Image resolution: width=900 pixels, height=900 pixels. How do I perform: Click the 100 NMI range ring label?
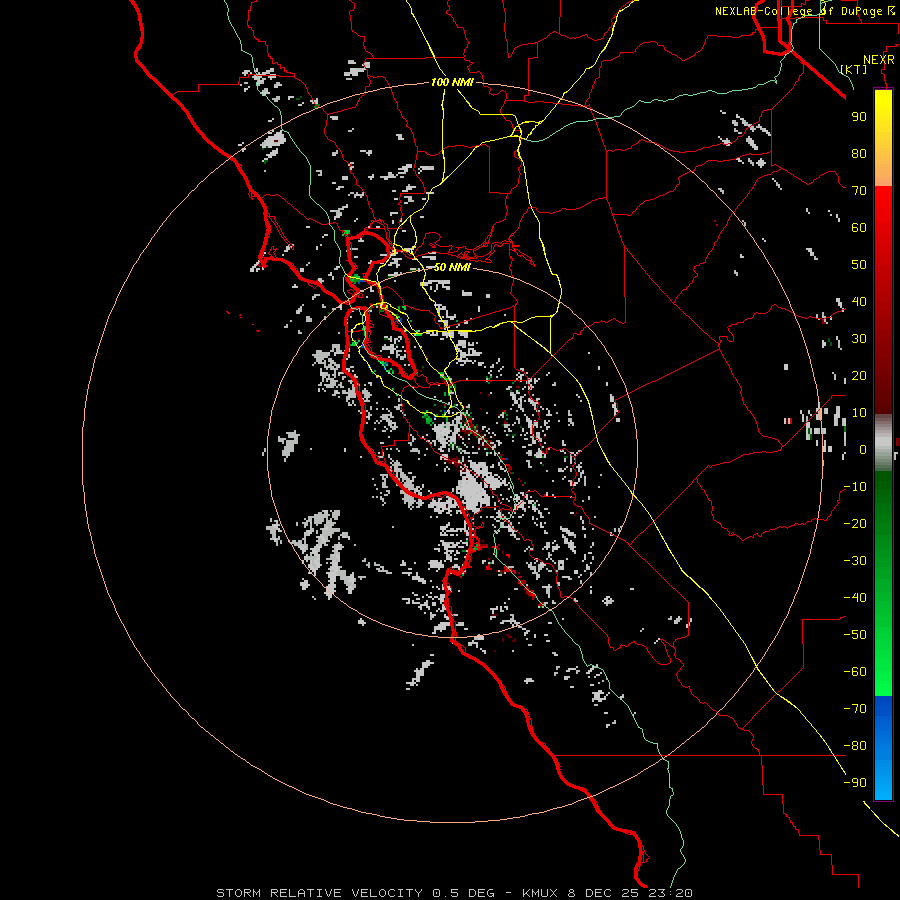[452, 82]
